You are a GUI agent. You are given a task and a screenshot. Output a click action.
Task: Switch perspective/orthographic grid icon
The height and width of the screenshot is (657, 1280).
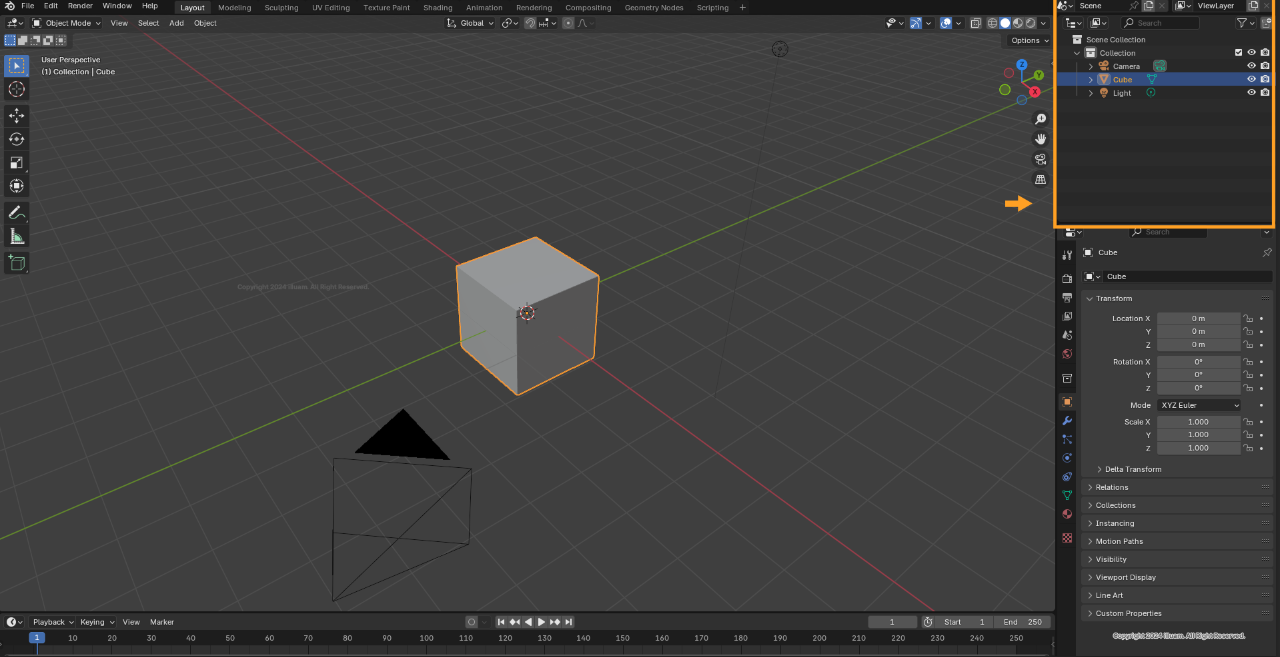click(x=1040, y=179)
